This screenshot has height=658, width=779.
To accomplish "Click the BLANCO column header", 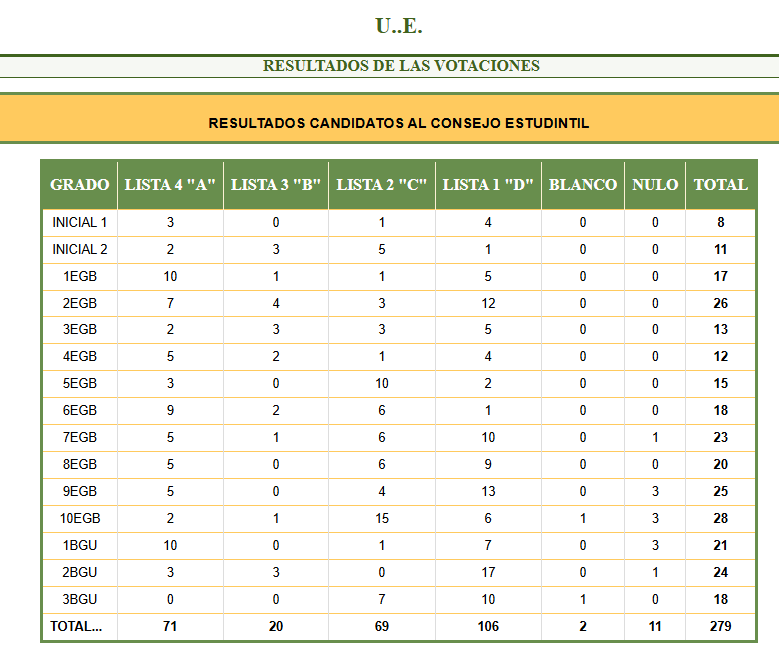I will point(583,185).
